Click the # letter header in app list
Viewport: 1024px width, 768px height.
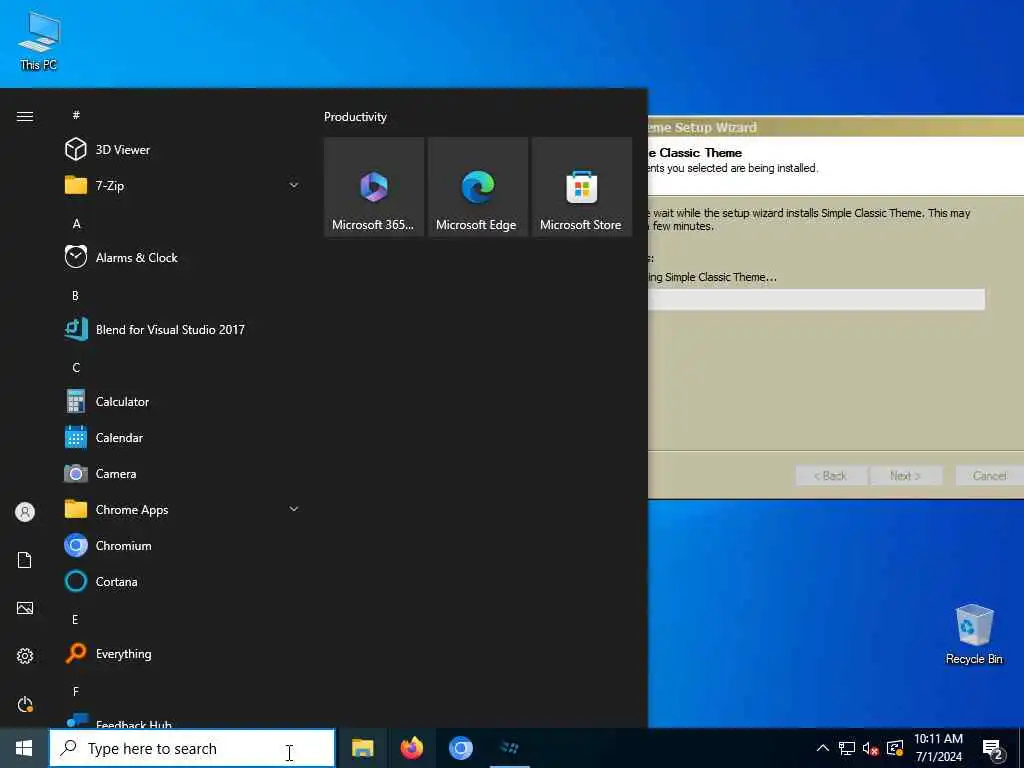(76, 115)
